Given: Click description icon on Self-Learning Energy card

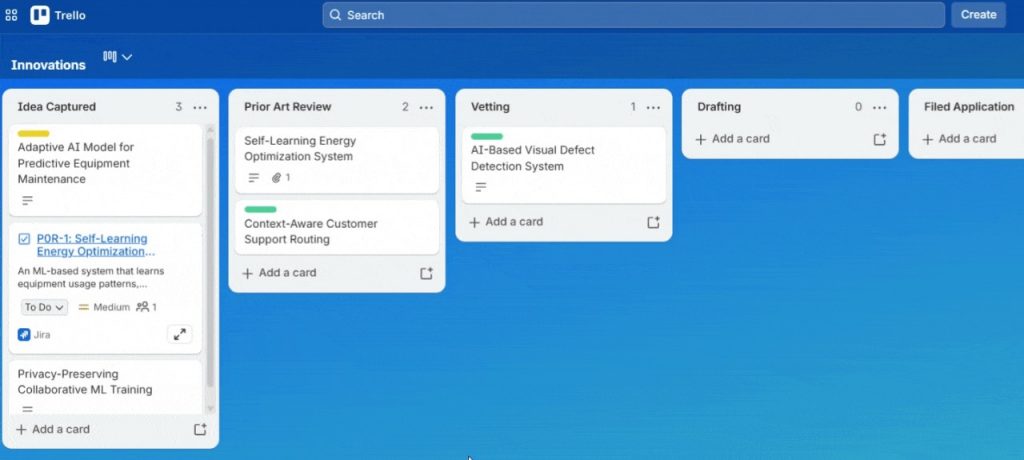Looking at the screenshot, I should (254, 178).
